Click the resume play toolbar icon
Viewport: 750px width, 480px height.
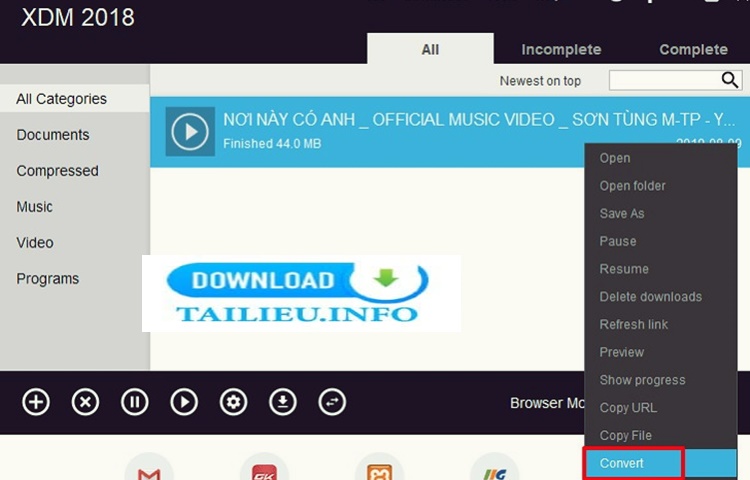point(184,402)
